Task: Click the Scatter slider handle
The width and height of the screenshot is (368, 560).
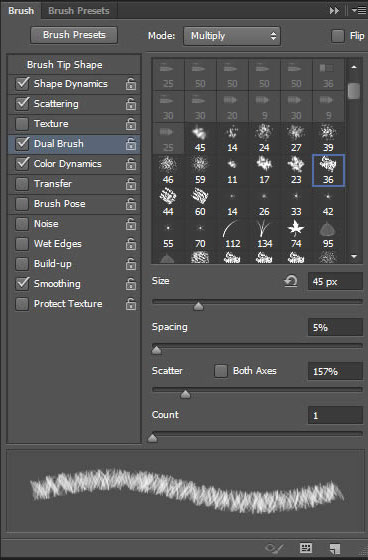Action: tap(185, 394)
